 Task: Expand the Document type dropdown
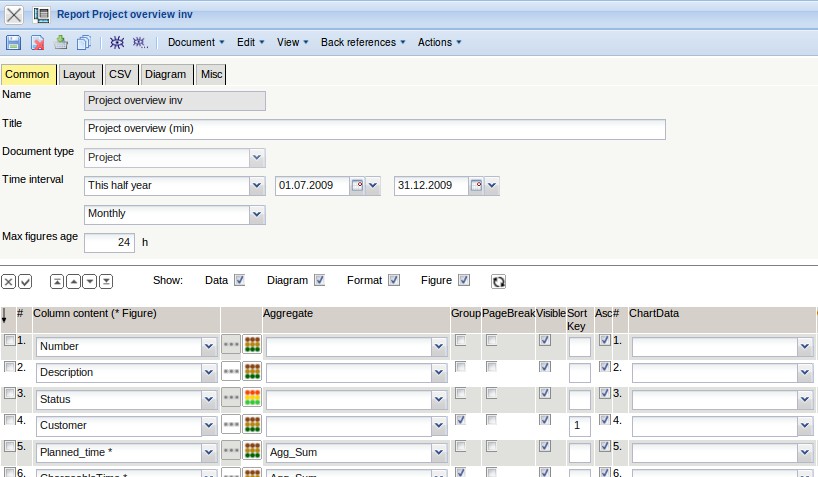pos(257,158)
